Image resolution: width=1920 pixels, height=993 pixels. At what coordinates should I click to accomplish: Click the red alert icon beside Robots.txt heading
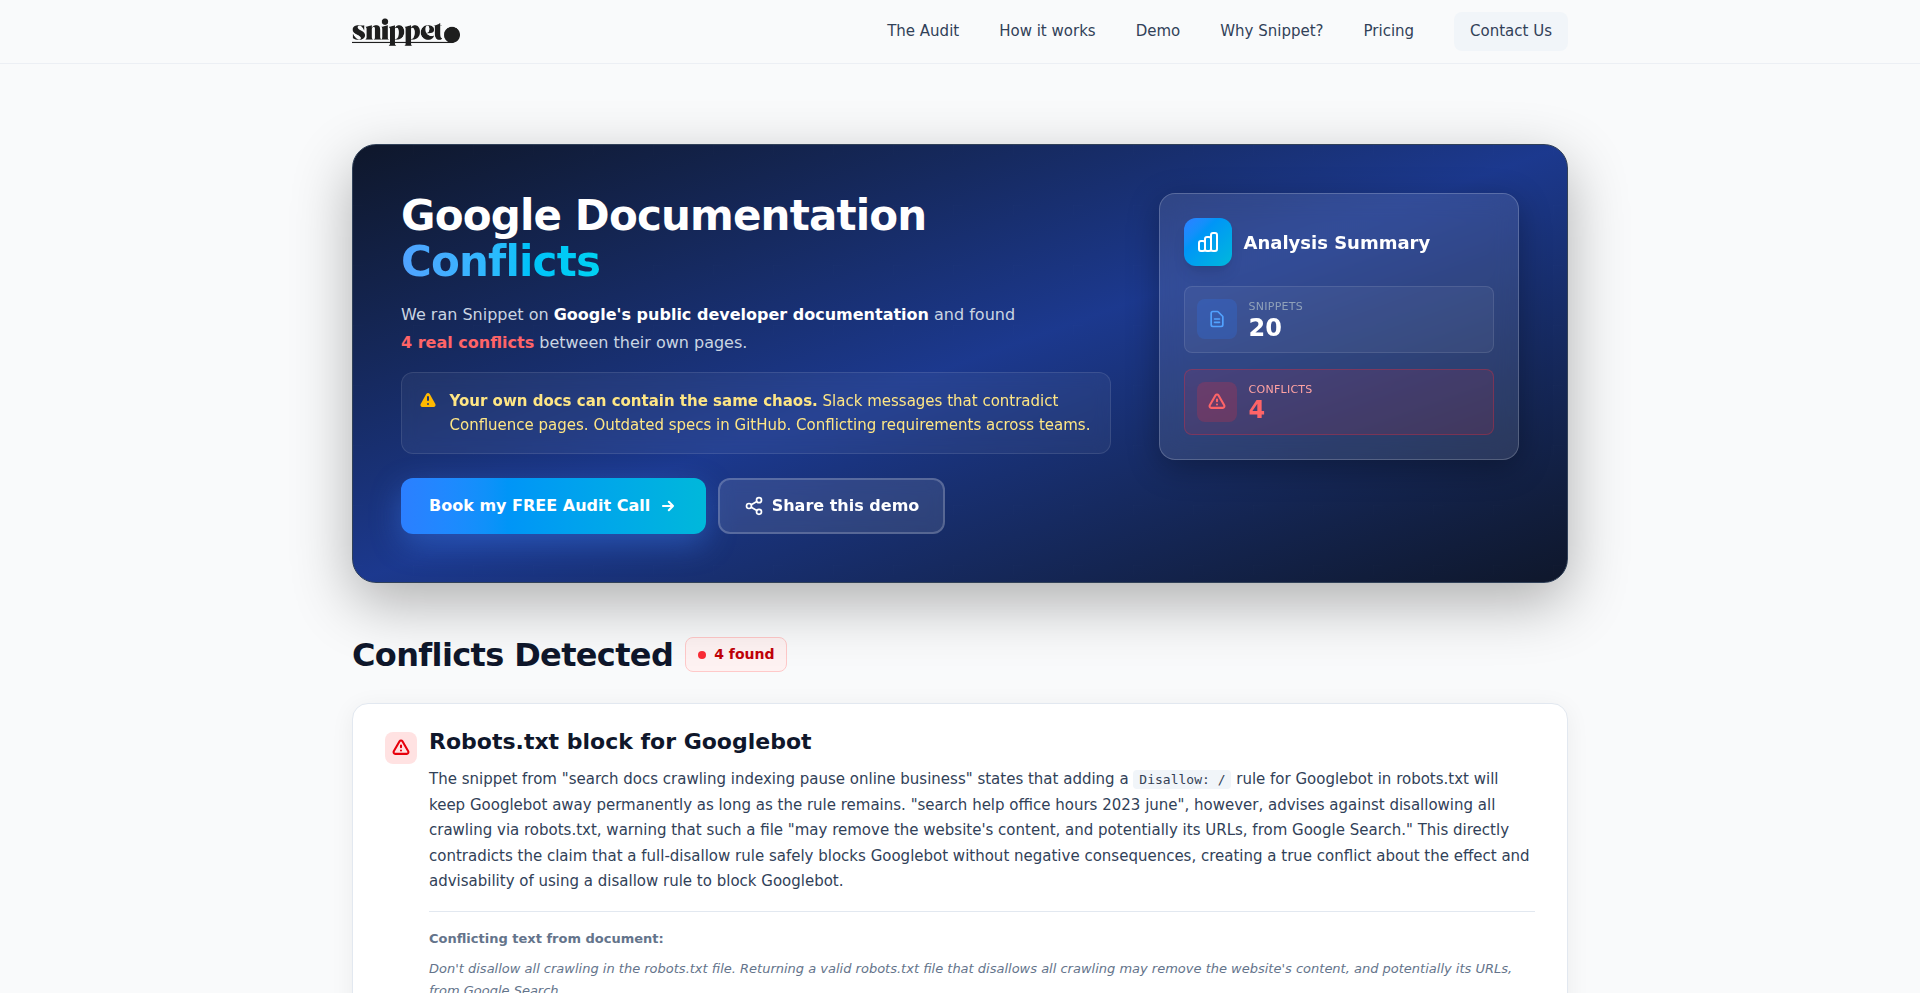400,747
